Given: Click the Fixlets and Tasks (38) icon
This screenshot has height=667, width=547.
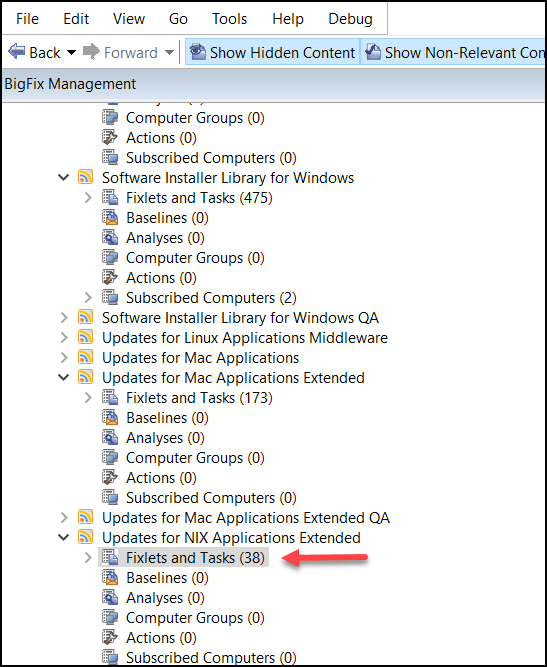Looking at the screenshot, I should tap(110, 557).
